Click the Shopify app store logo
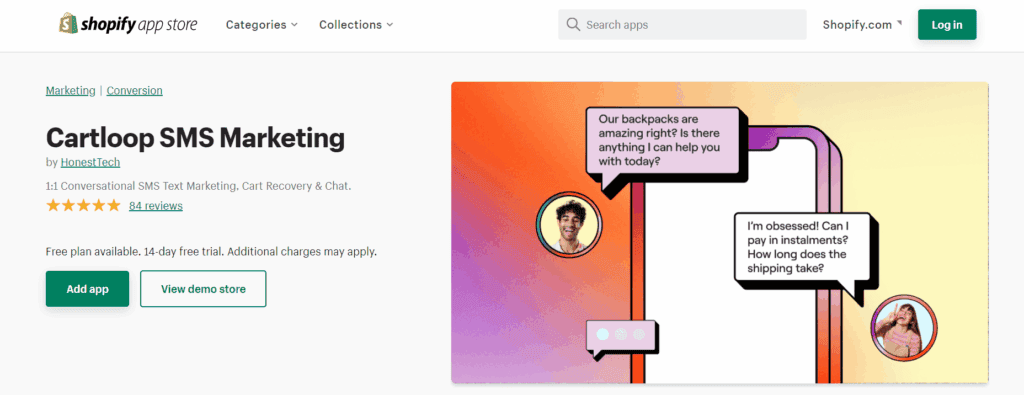 click(x=128, y=25)
